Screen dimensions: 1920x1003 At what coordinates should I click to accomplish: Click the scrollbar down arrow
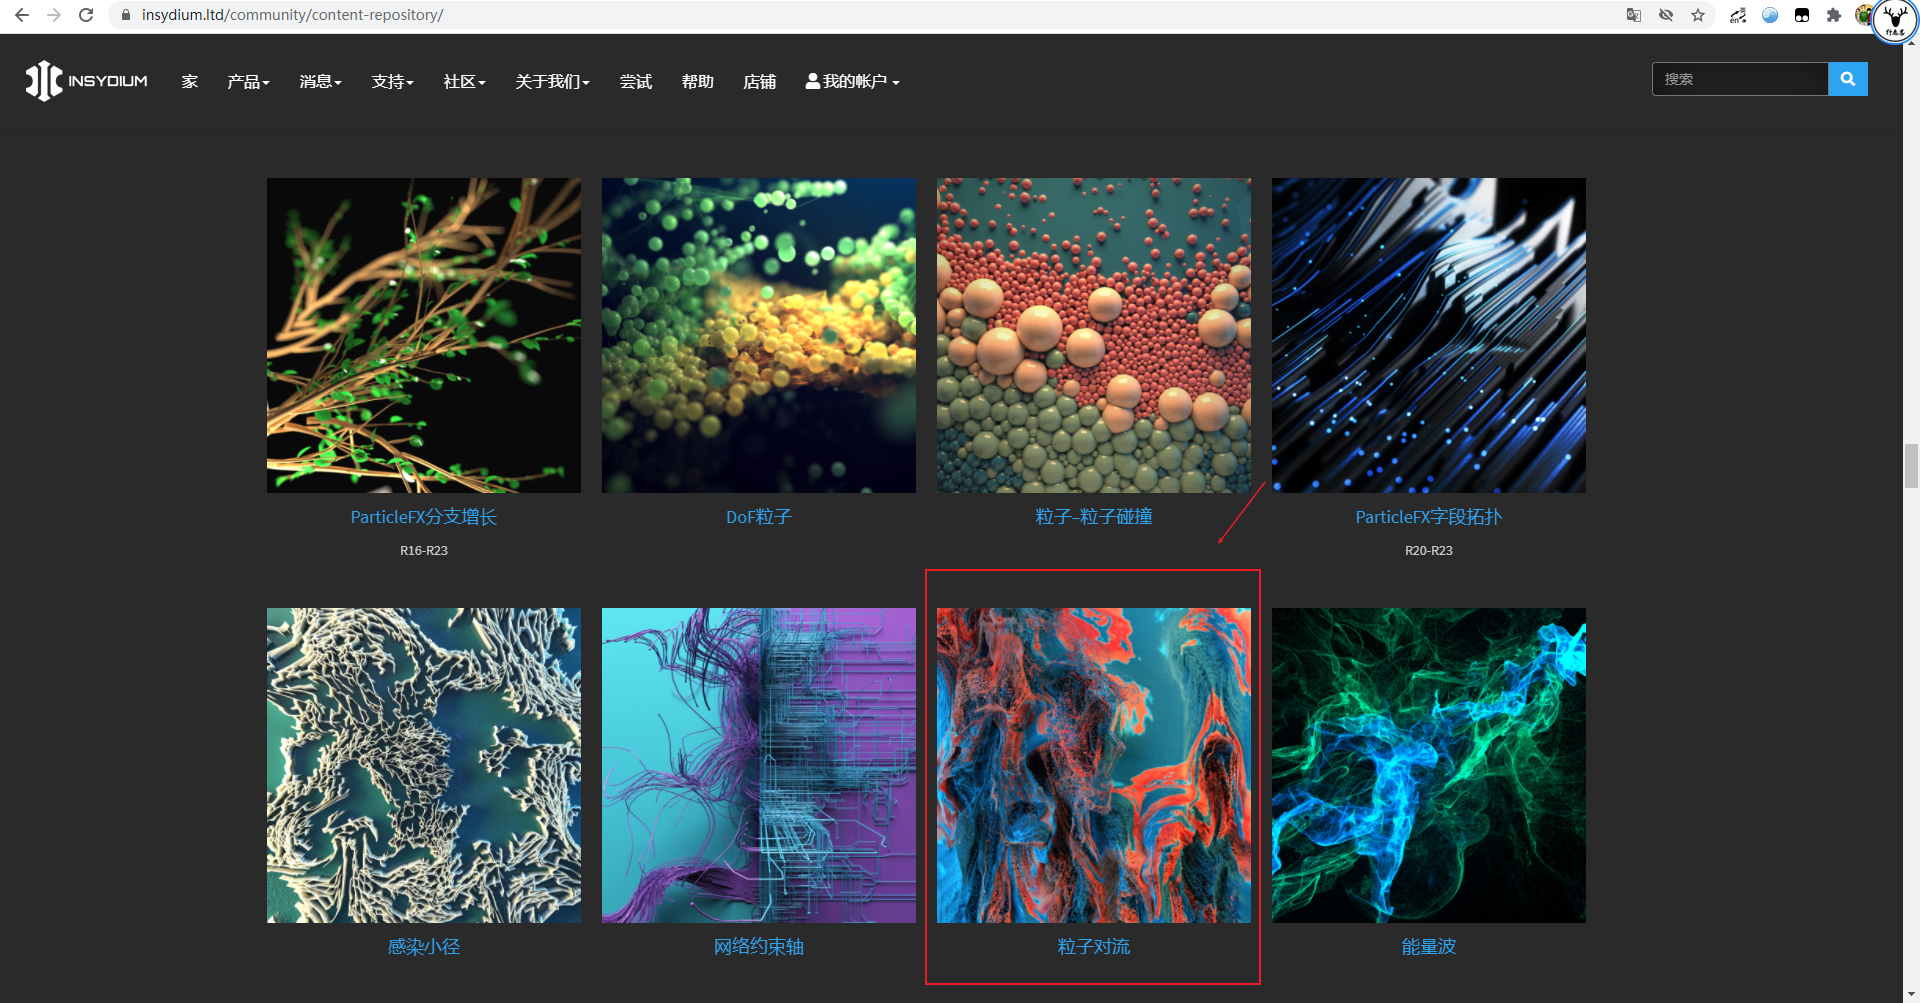click(1911, 995)
